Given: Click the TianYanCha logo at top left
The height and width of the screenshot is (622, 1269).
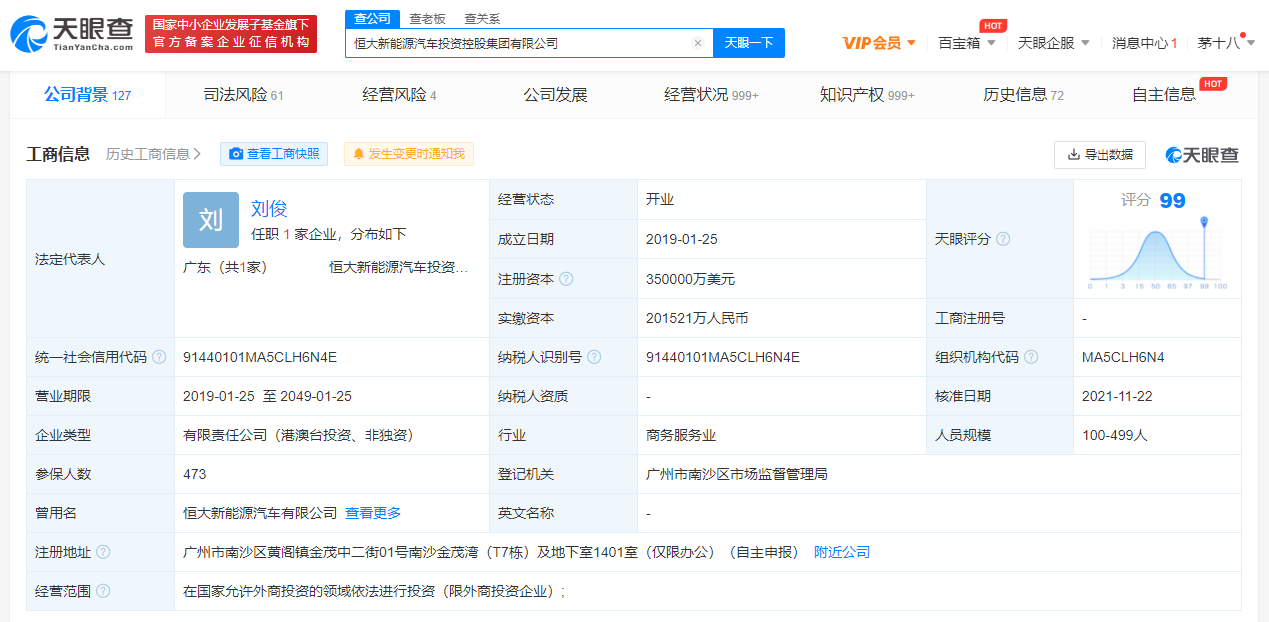Looking at the screenshot, I should 71,34.
